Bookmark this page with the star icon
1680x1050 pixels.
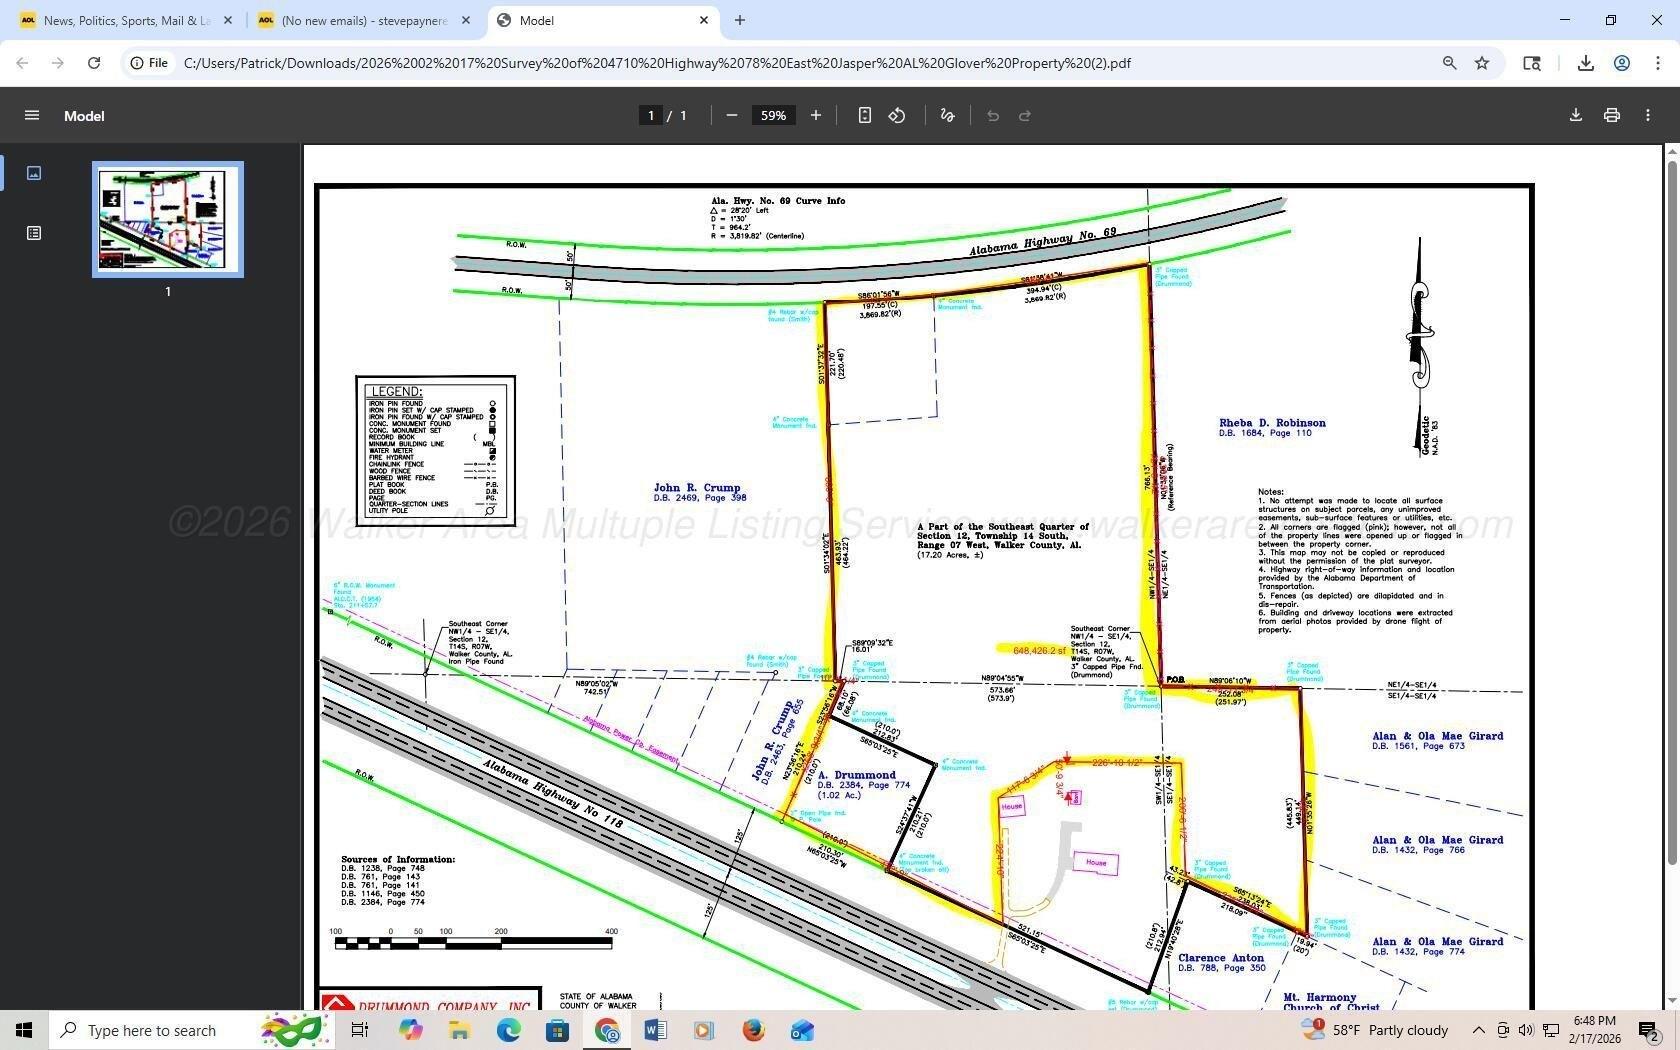tap(1482, 62)
